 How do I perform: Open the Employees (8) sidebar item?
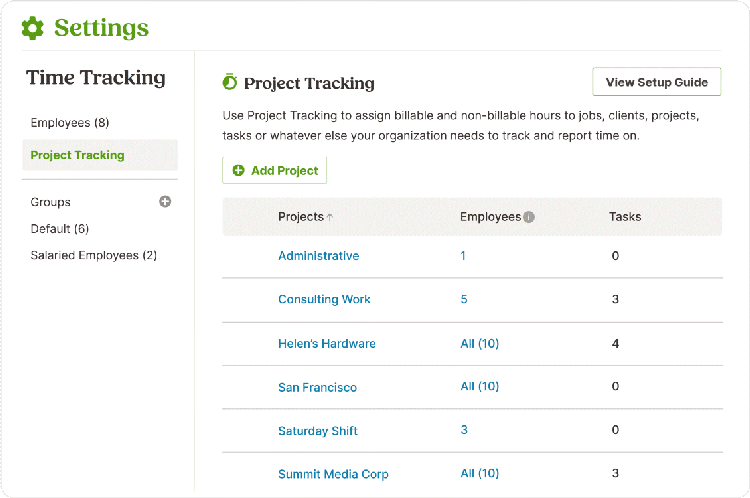pos(70,123)
